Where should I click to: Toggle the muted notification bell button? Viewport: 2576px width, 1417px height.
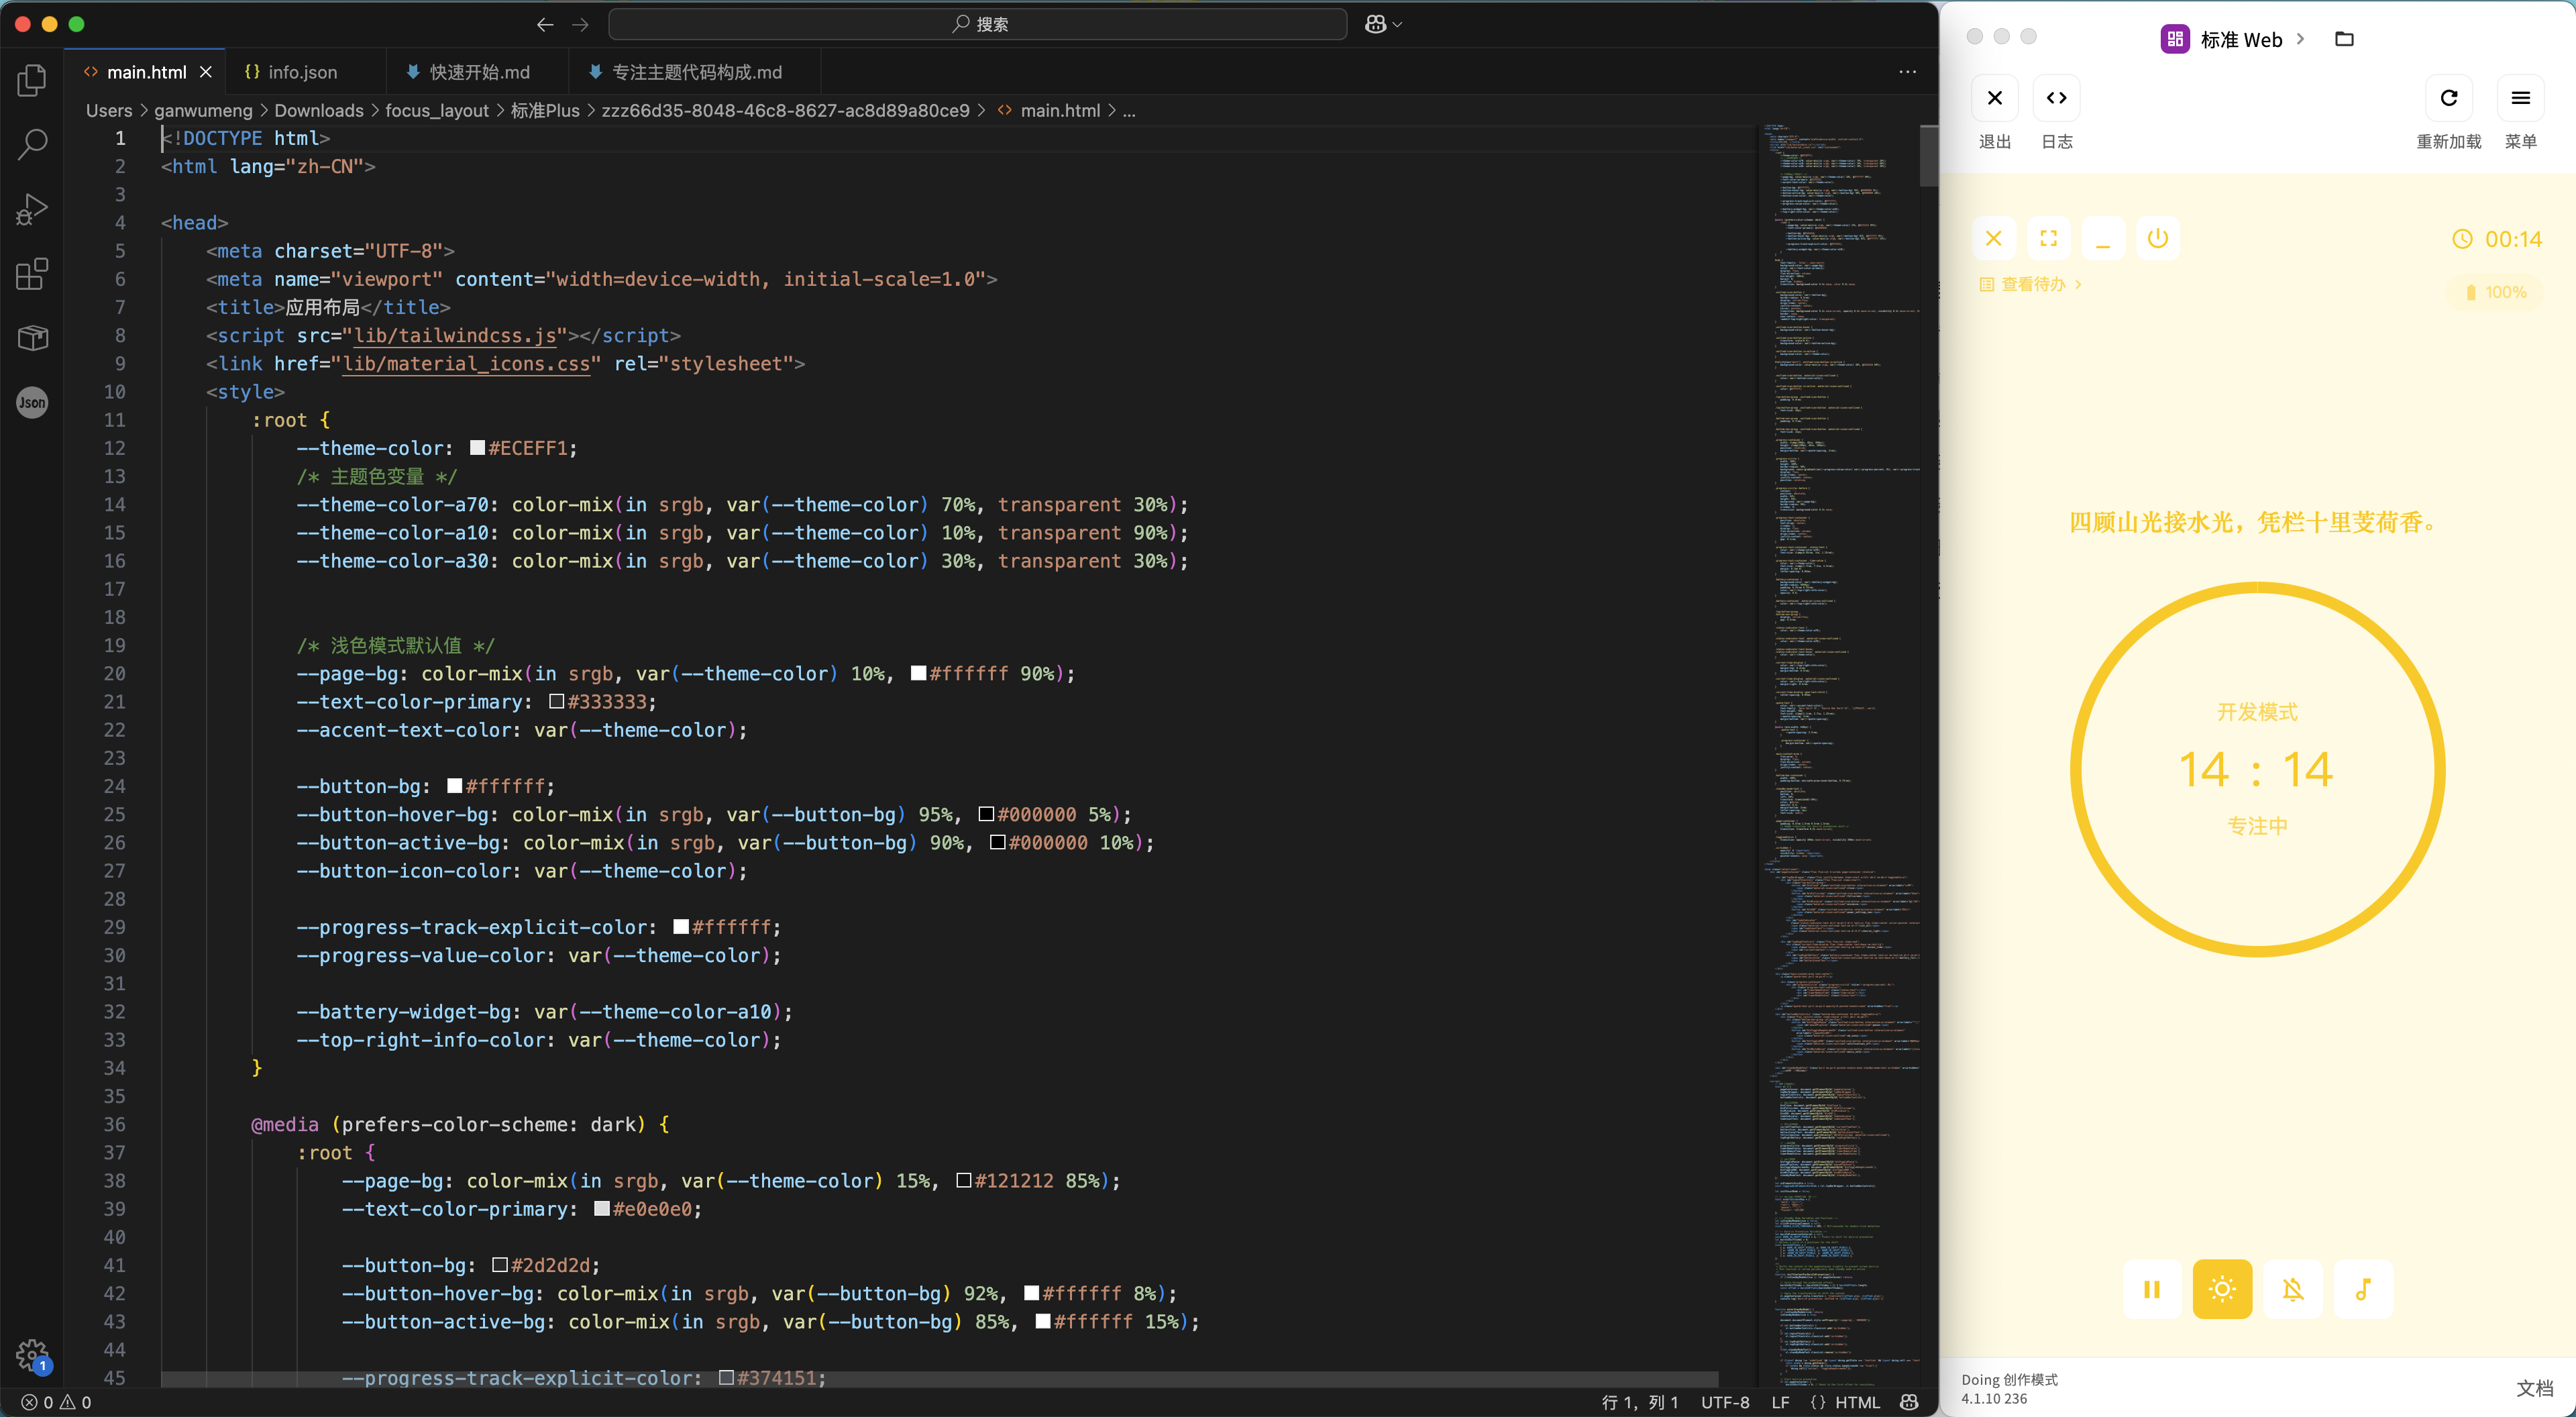click(2292, 1289)
